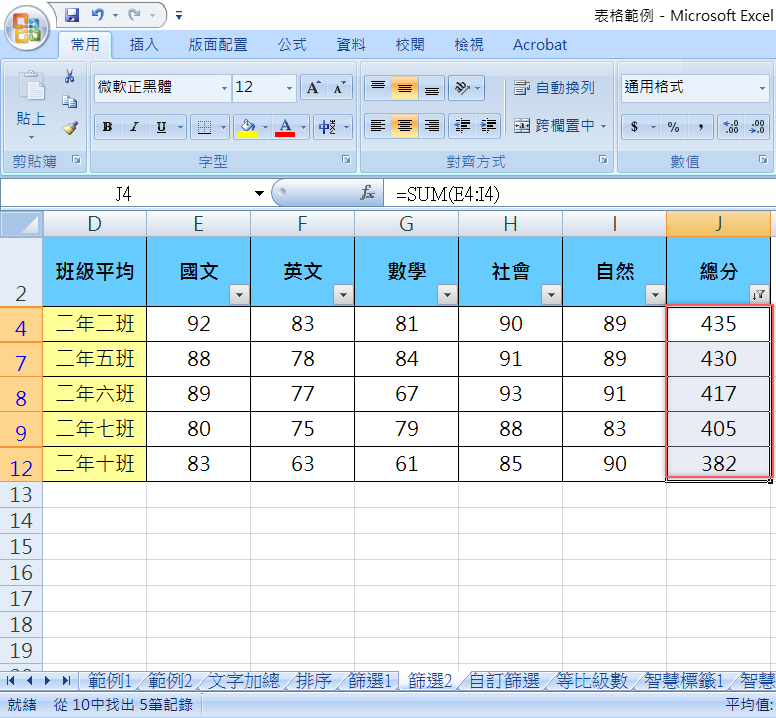Switch to the 插入 ribbon tab
This screenshot has width=776, height=718.
point(144,44)
